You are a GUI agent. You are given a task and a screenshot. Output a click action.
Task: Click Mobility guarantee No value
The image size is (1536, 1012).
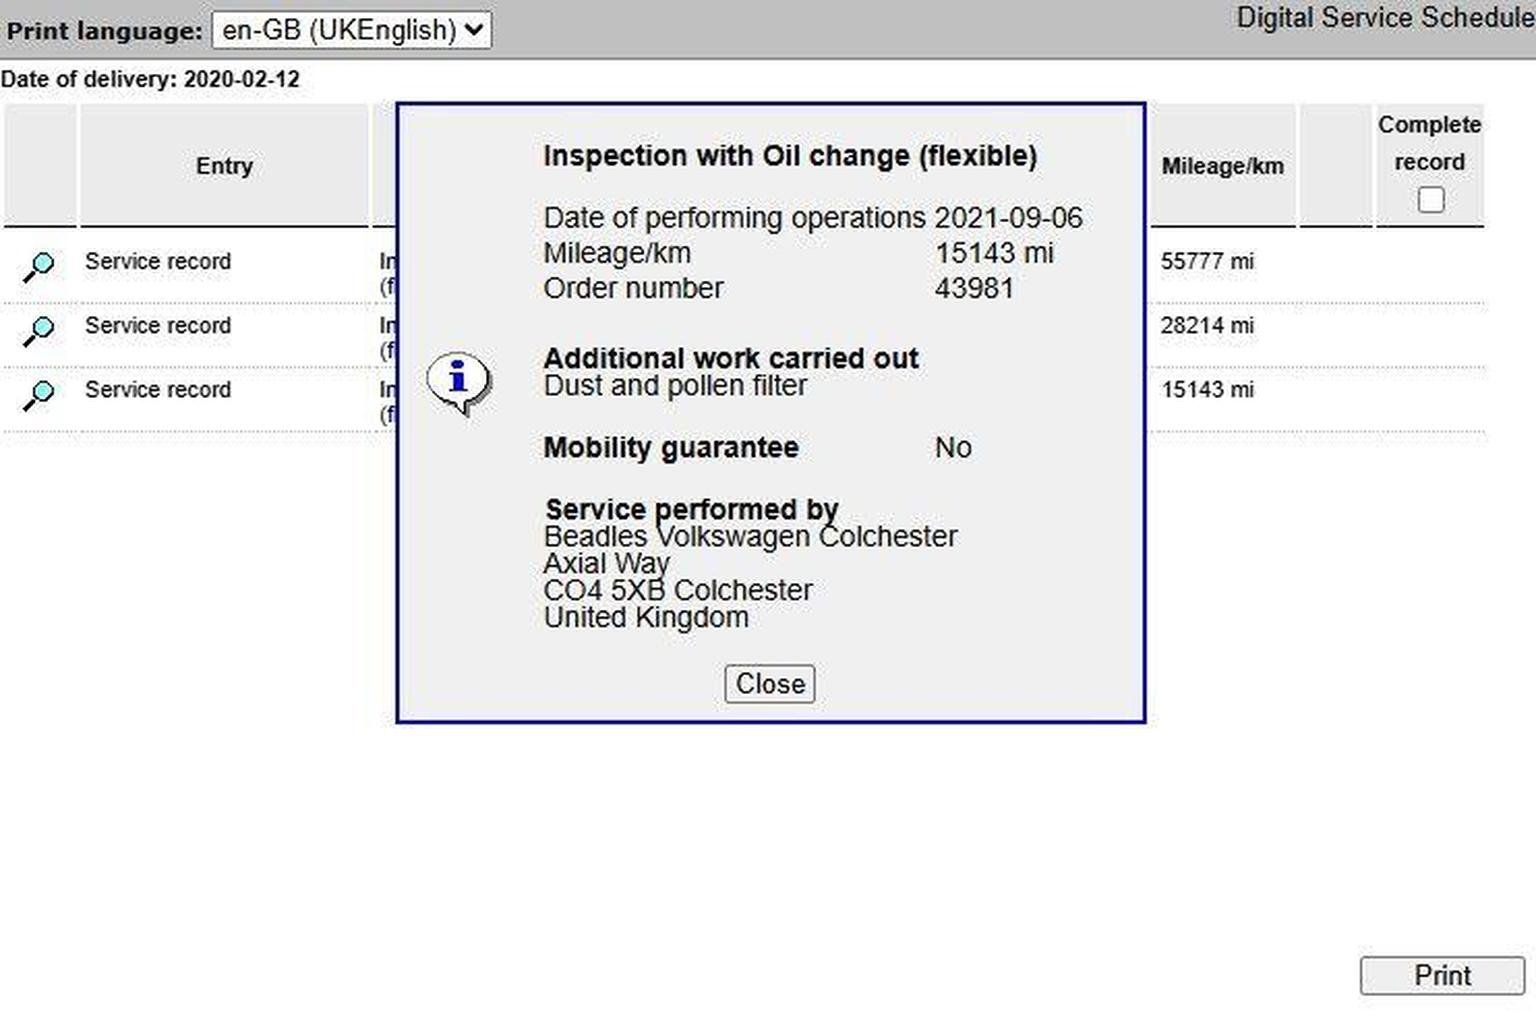[x=953, y=448]
